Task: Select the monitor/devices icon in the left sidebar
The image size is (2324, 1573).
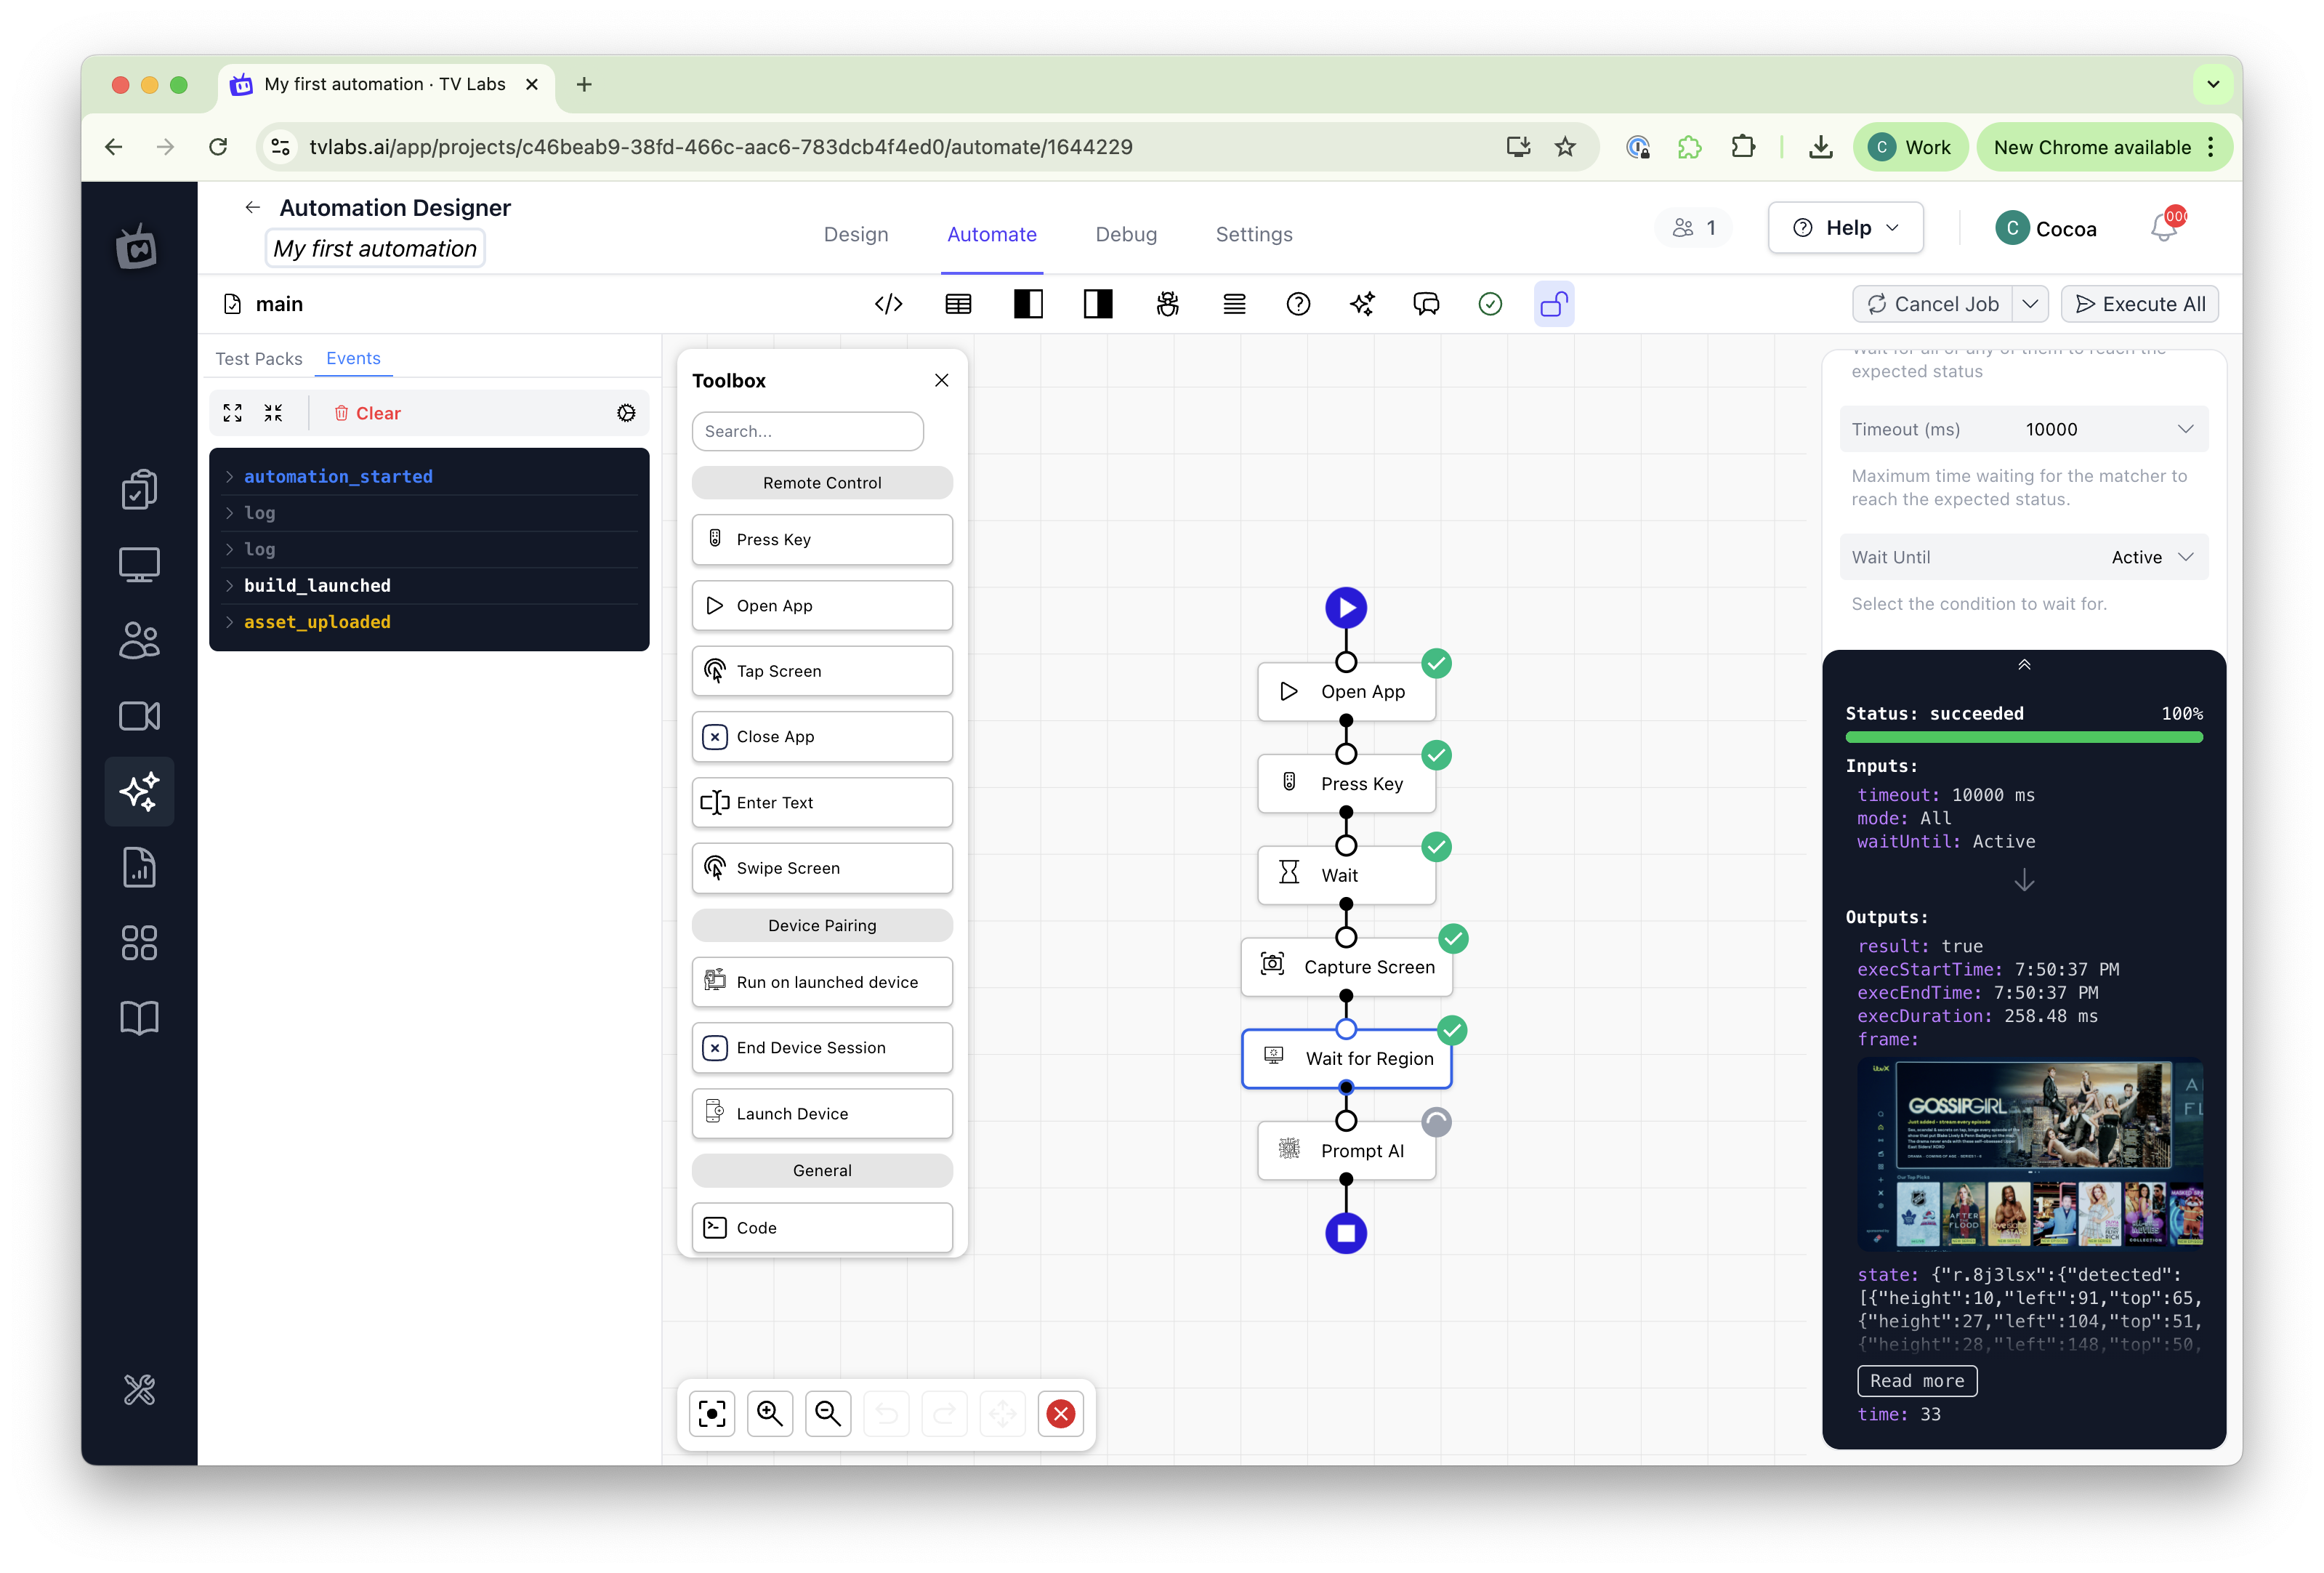Action: [x=139, y=564]
